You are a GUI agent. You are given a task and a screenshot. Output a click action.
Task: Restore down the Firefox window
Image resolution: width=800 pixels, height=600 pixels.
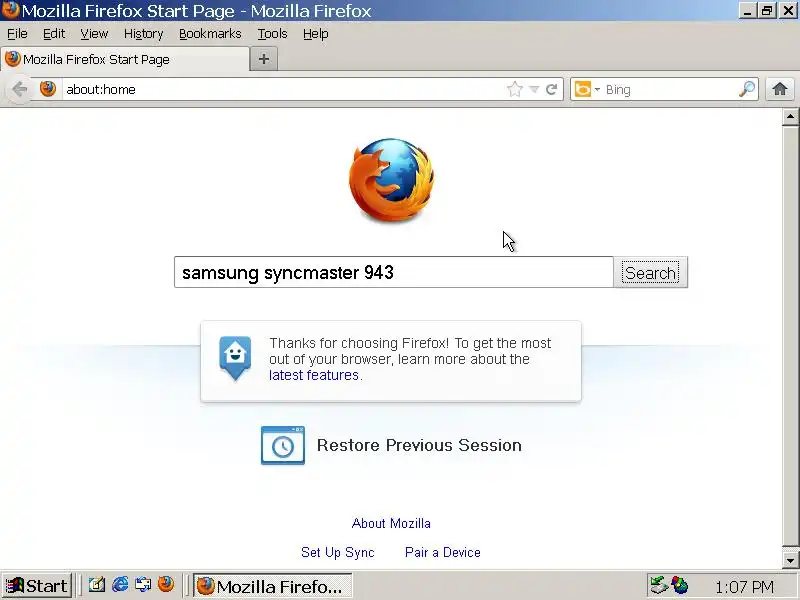767,10
